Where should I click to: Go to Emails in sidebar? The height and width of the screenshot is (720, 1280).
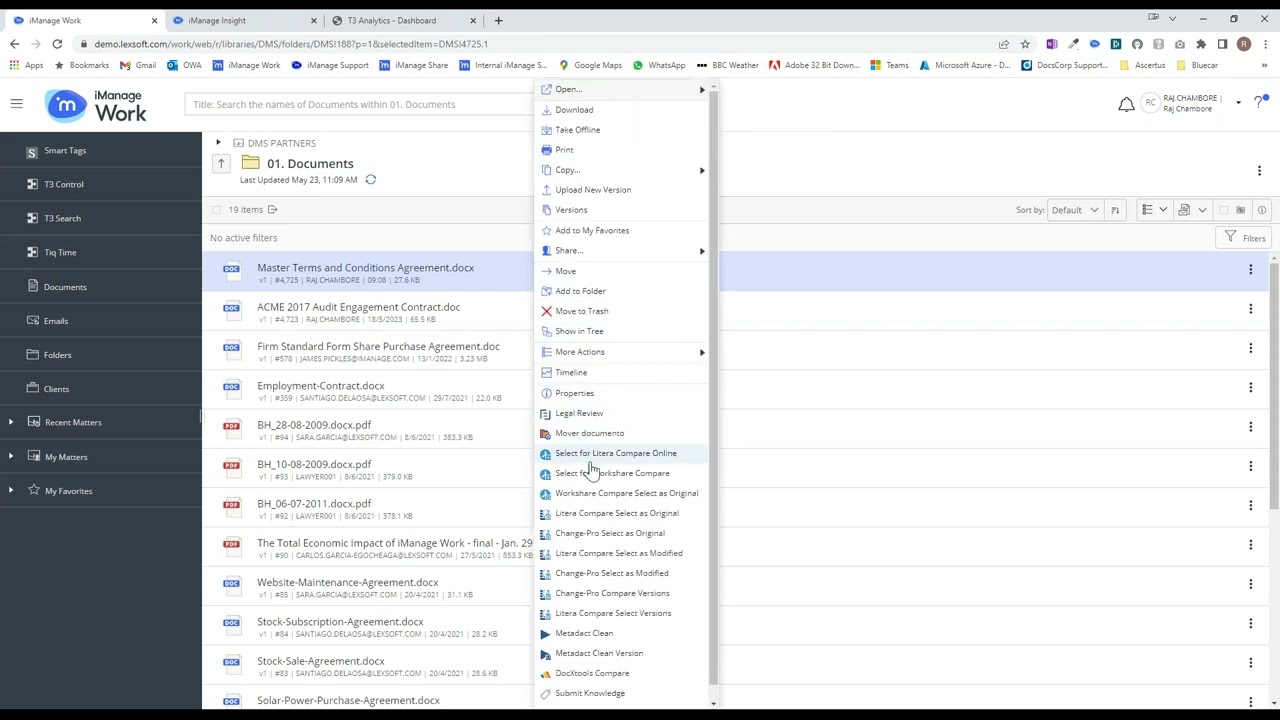click(56, 321)
